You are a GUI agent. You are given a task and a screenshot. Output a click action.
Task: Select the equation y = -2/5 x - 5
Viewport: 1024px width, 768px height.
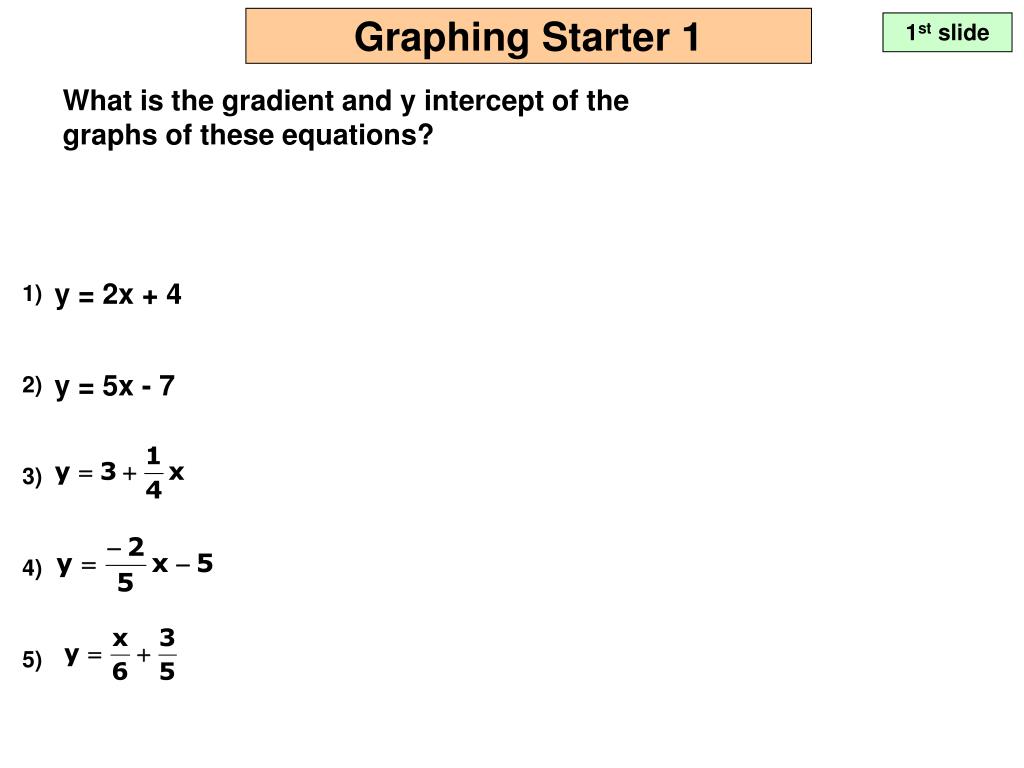[x=135, y=564]
